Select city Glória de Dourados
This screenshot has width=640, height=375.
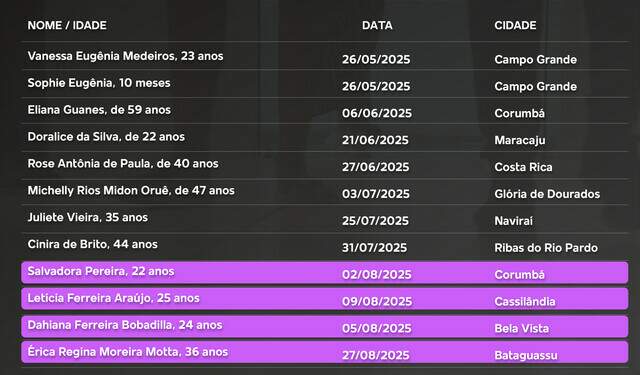tap(547, 194)
